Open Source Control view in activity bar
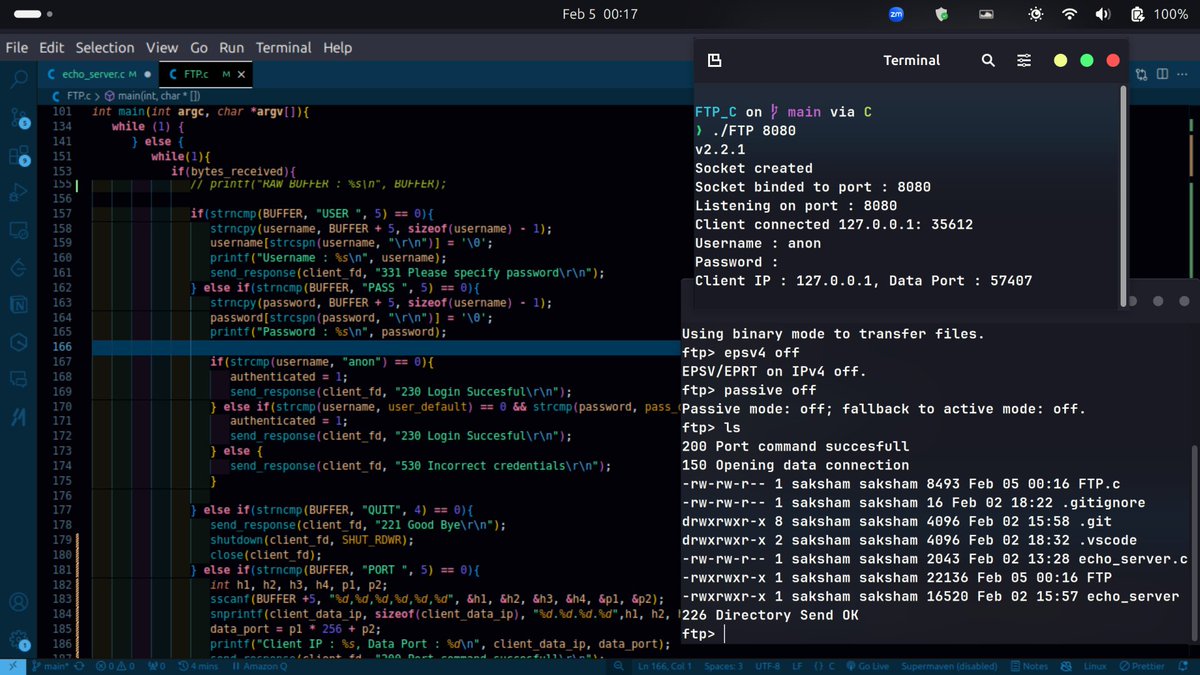1200x675 pixels. (18, 116)
